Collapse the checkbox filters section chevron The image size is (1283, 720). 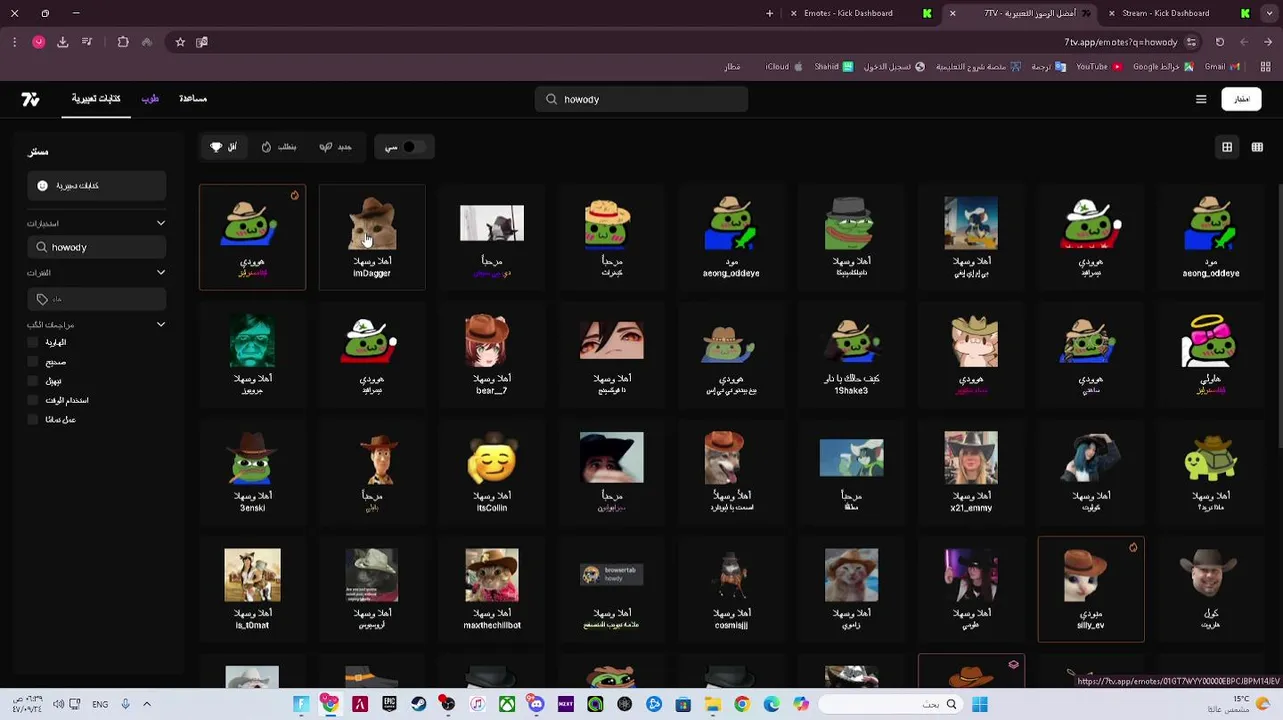[x=160, y=324]
